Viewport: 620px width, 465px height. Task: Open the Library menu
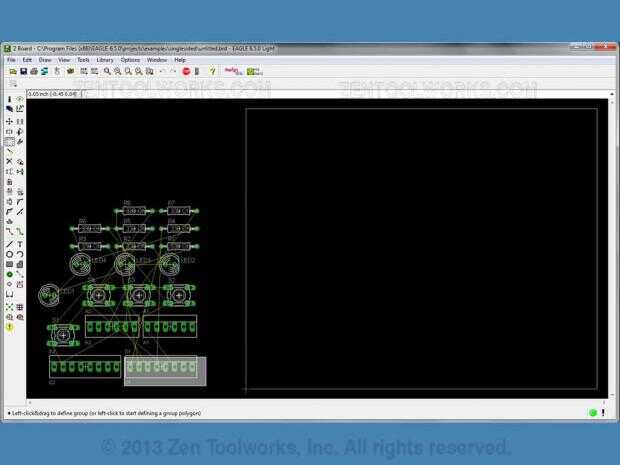click(105, 60)
